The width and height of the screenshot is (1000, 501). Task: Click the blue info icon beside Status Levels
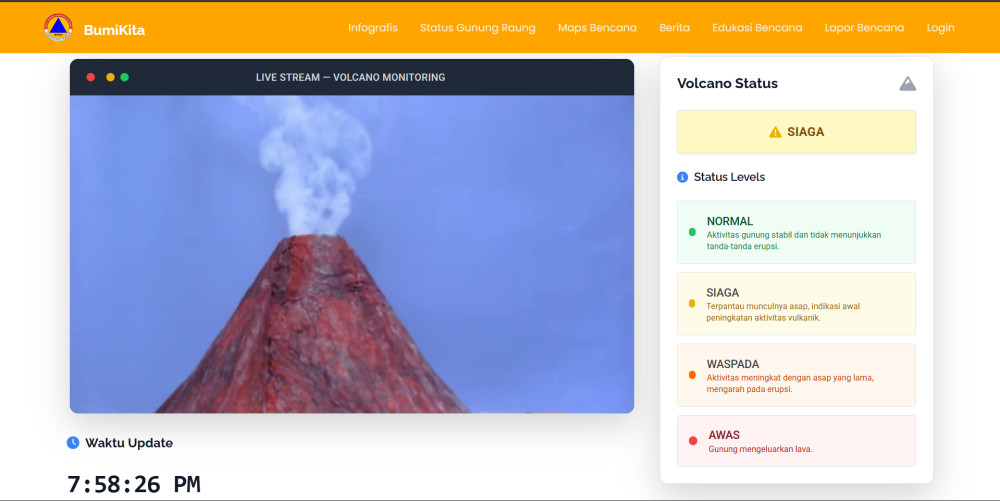[x=683, y=177]
